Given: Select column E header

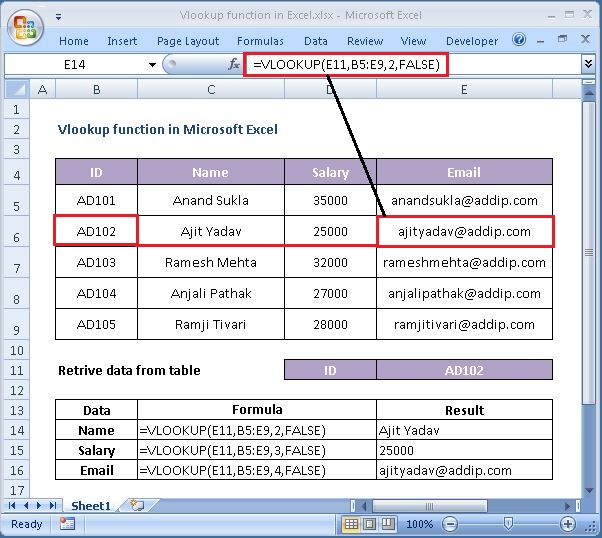Looking at the screenshot, I should [464, 89].
